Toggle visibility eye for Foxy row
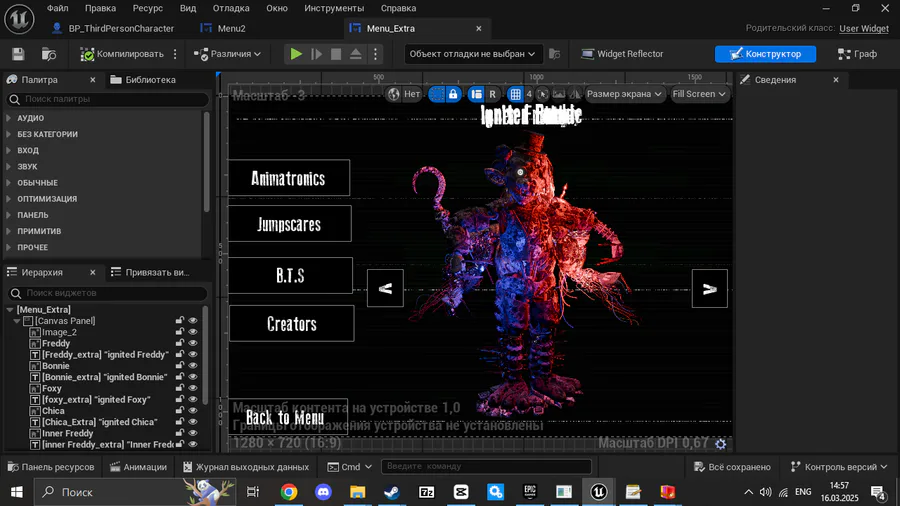Image resolution: width=900 pixels, height=506 pixels. 193,388
